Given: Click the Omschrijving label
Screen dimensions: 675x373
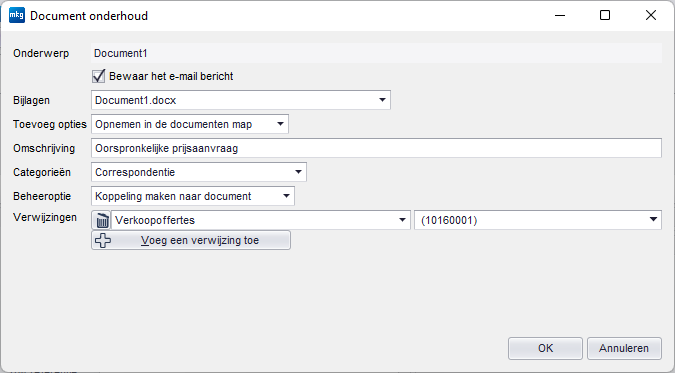Looking at the screenshot, I should pos(44,149).
